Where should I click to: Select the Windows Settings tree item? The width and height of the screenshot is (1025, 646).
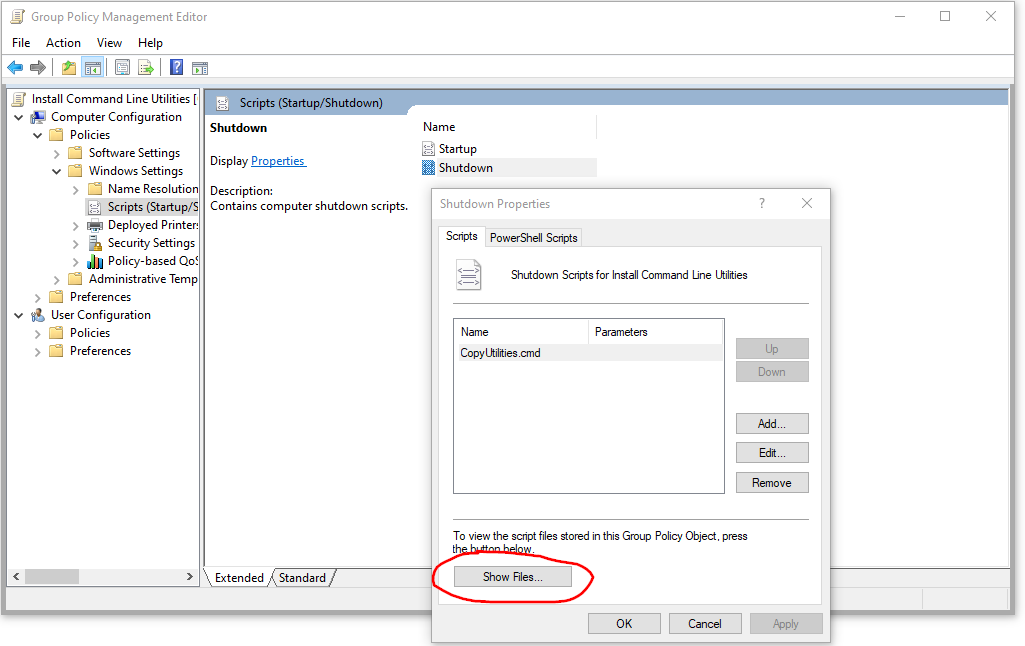click(136, 171)
